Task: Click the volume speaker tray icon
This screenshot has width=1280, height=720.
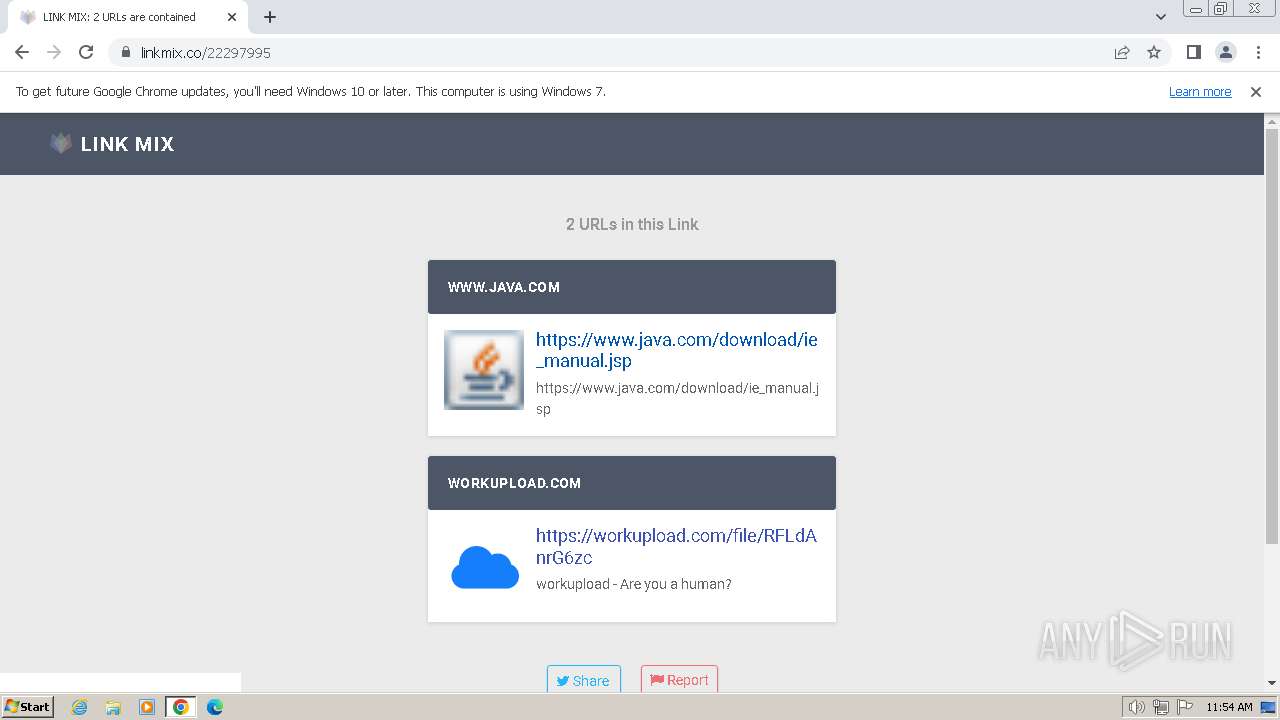Action: pyautogui.click(x=1137, y=707)
